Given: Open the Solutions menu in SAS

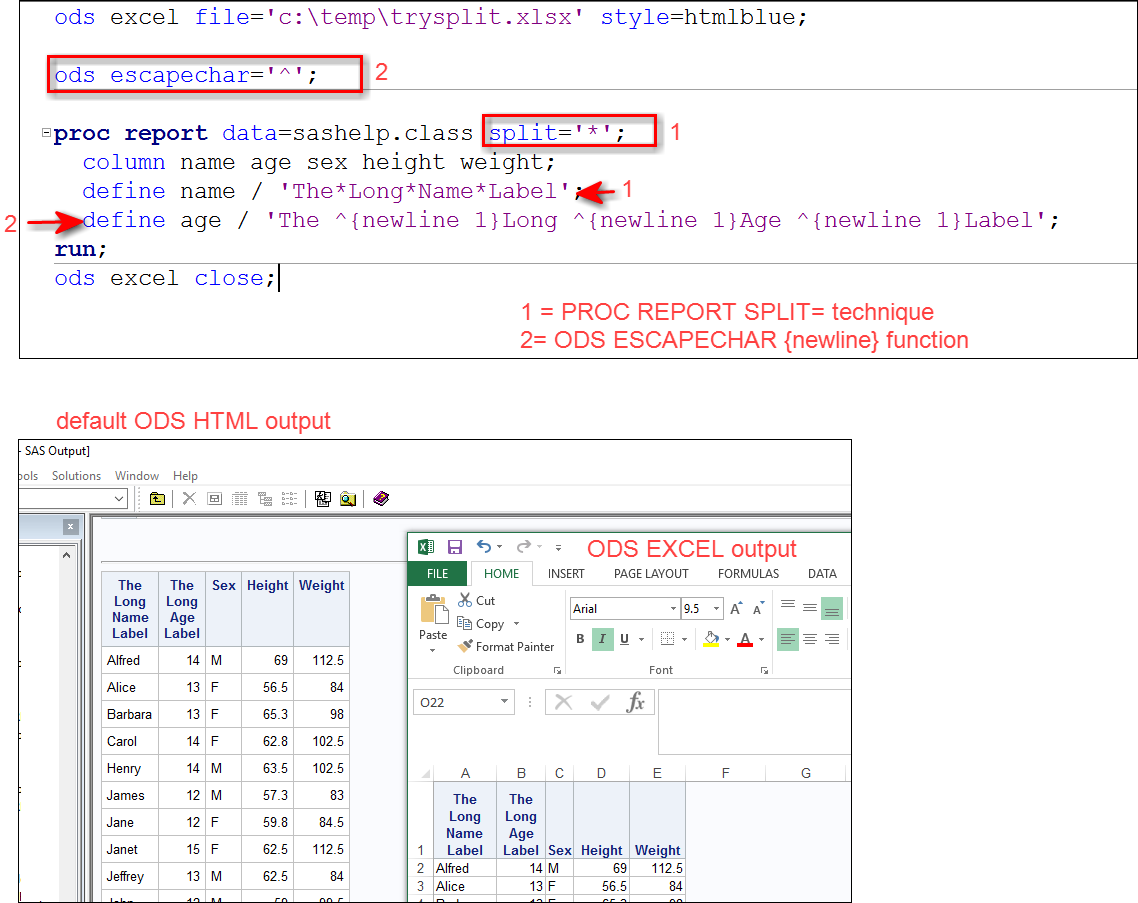Looking at the screenshot, I should [x=76, y=476].
